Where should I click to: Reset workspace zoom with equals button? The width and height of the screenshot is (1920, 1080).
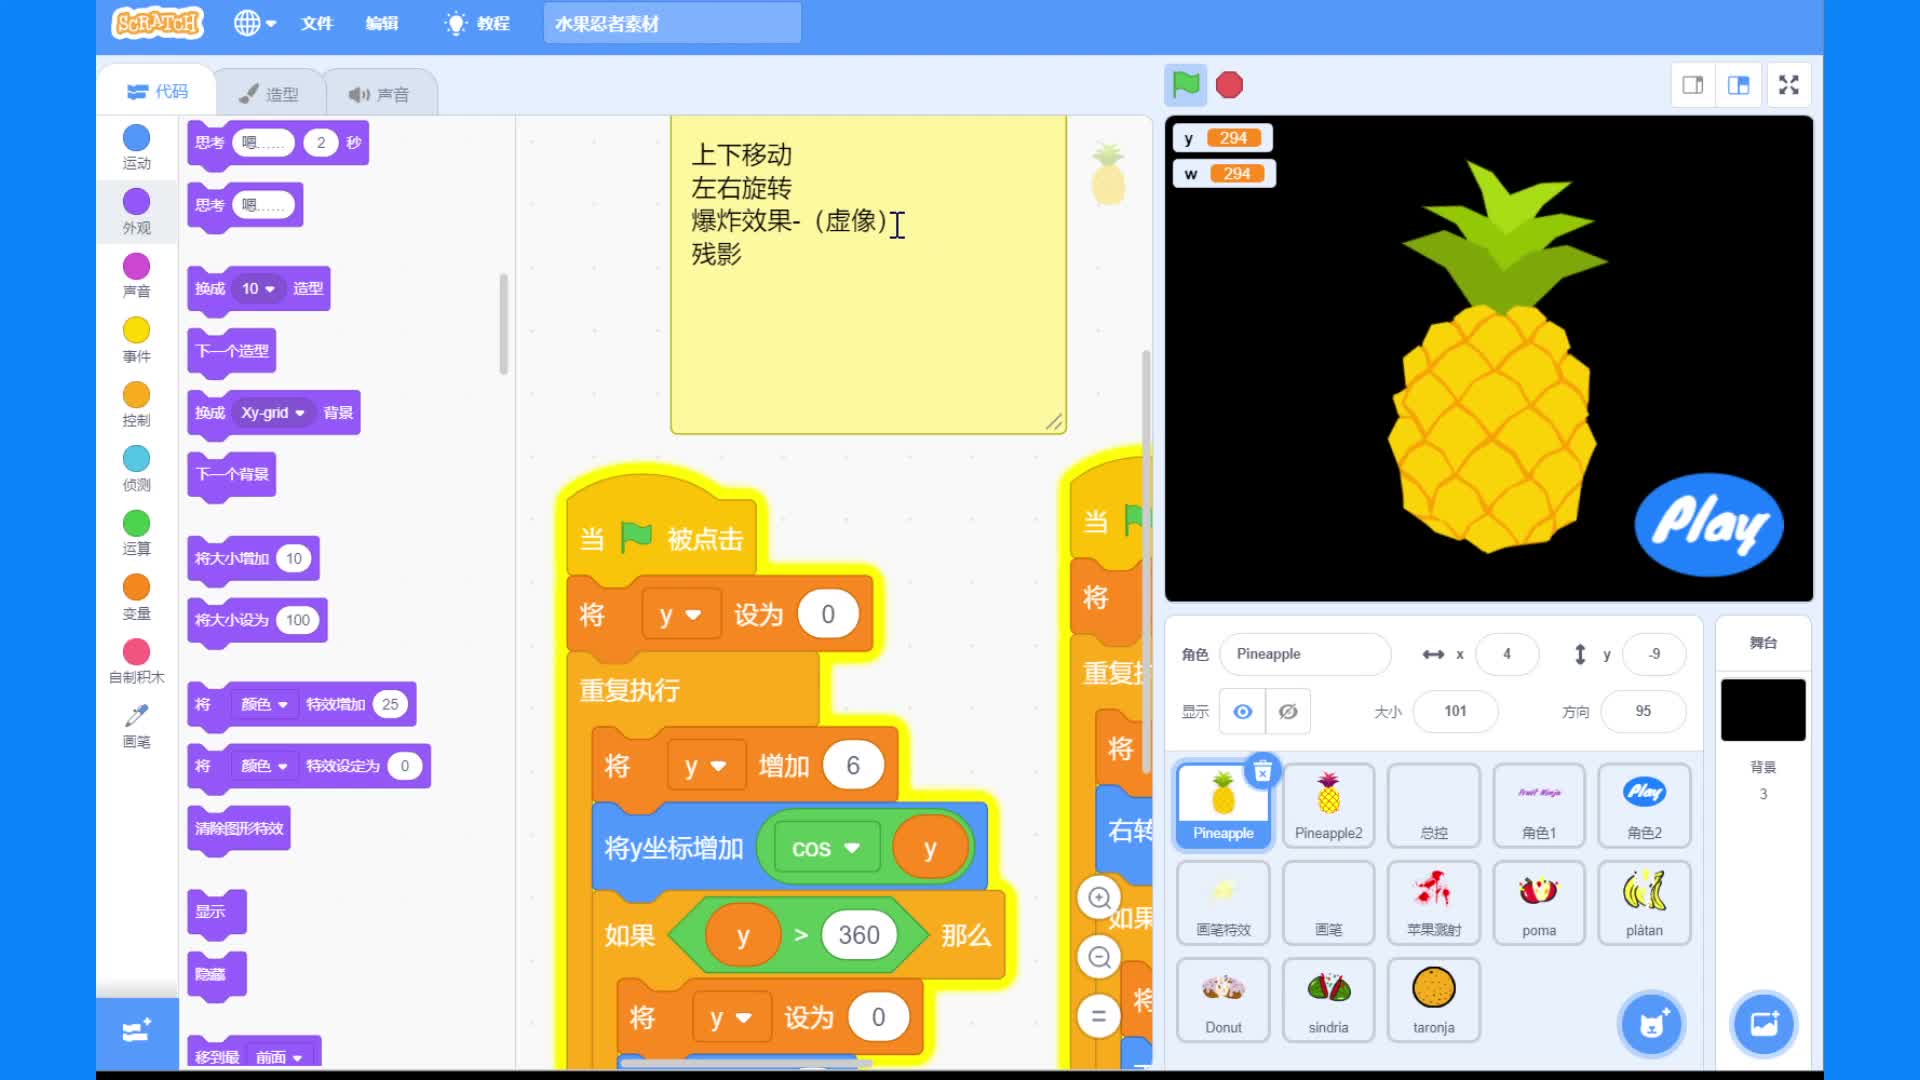click(1099, 1016)
